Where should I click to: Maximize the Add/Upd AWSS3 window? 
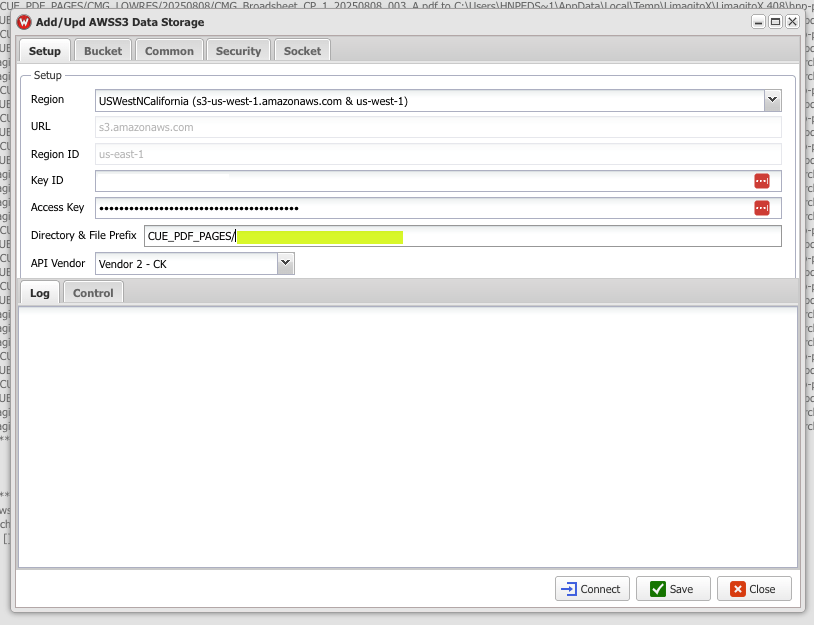[775, 22]
